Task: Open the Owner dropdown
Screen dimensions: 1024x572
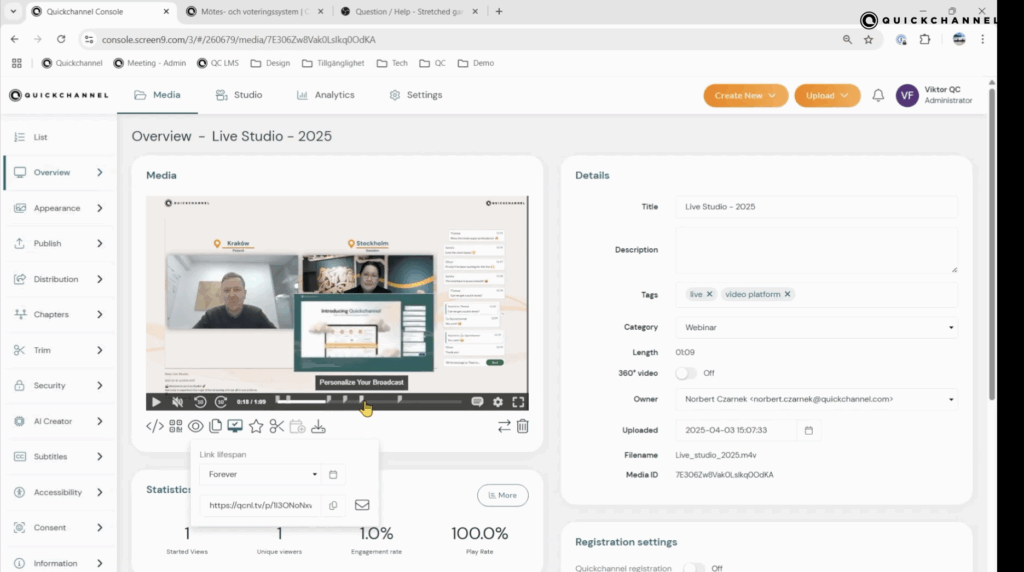Action: (x=816, y=399)
